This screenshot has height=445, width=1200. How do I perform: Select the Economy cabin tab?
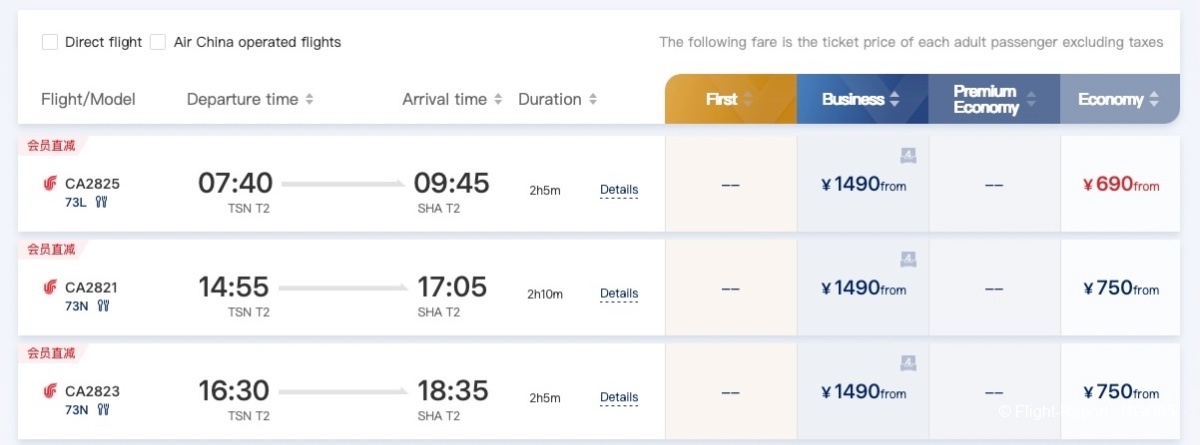point(1118,99)
